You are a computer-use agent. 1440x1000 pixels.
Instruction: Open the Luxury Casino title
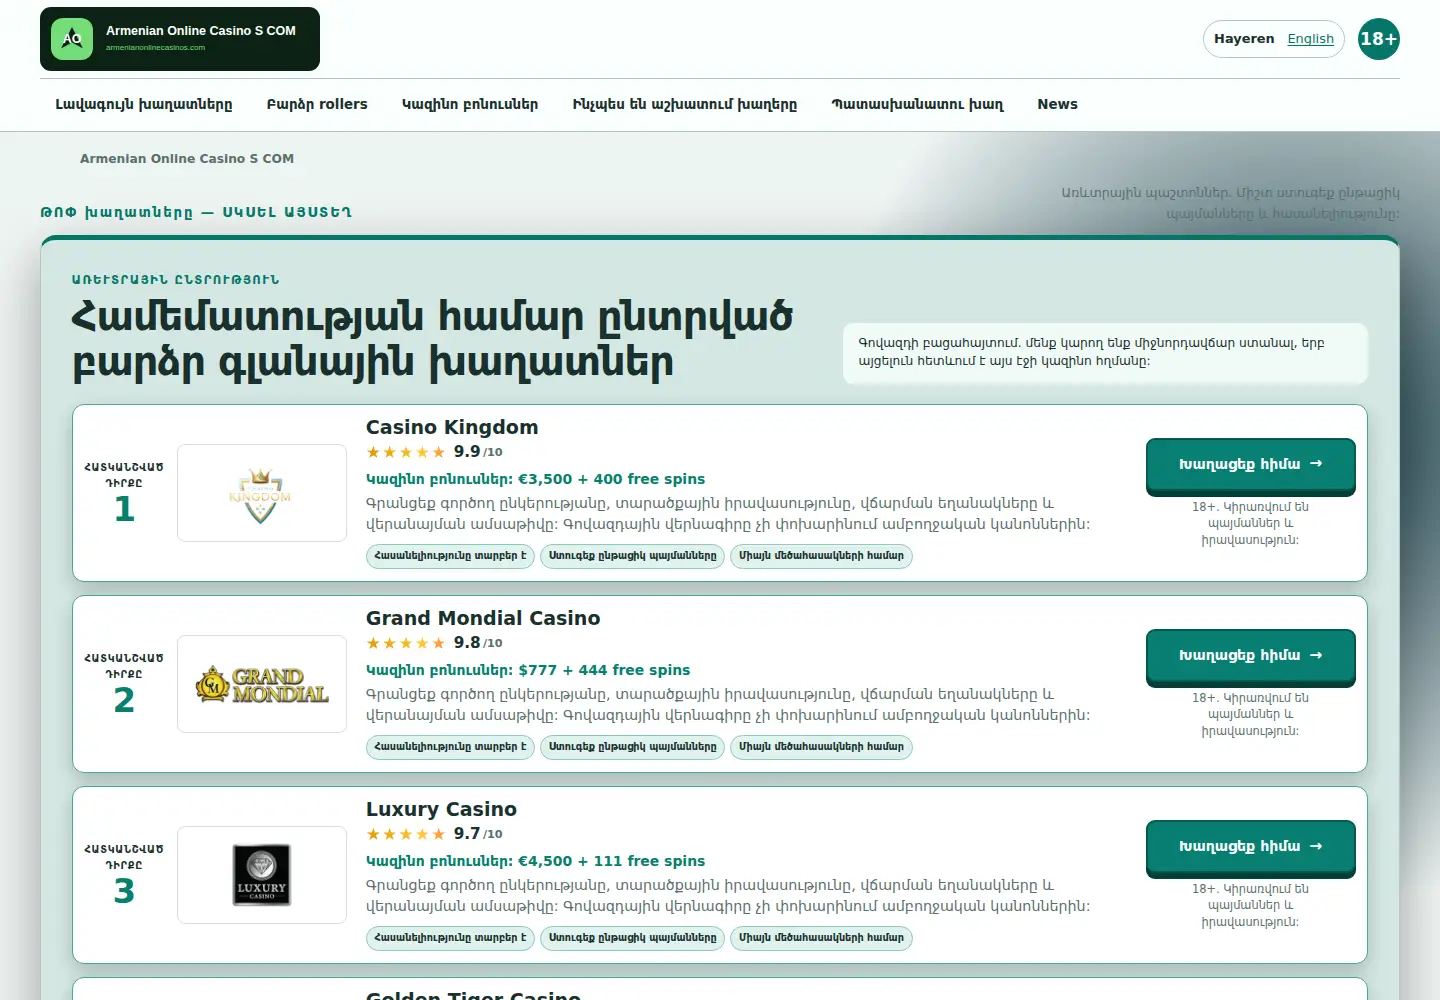pyautogui.click(x=441, y=809)
